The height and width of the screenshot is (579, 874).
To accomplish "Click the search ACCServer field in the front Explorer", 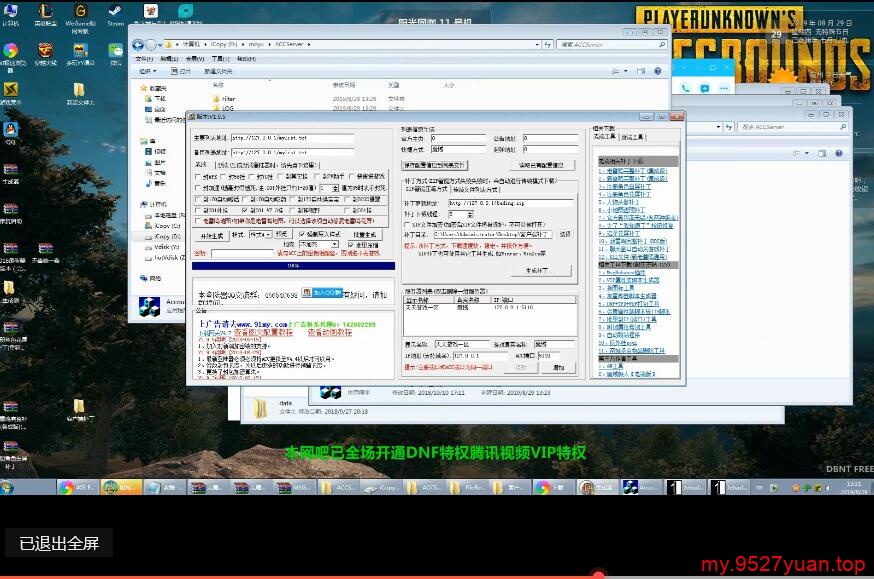I will [x=611, y=45].
